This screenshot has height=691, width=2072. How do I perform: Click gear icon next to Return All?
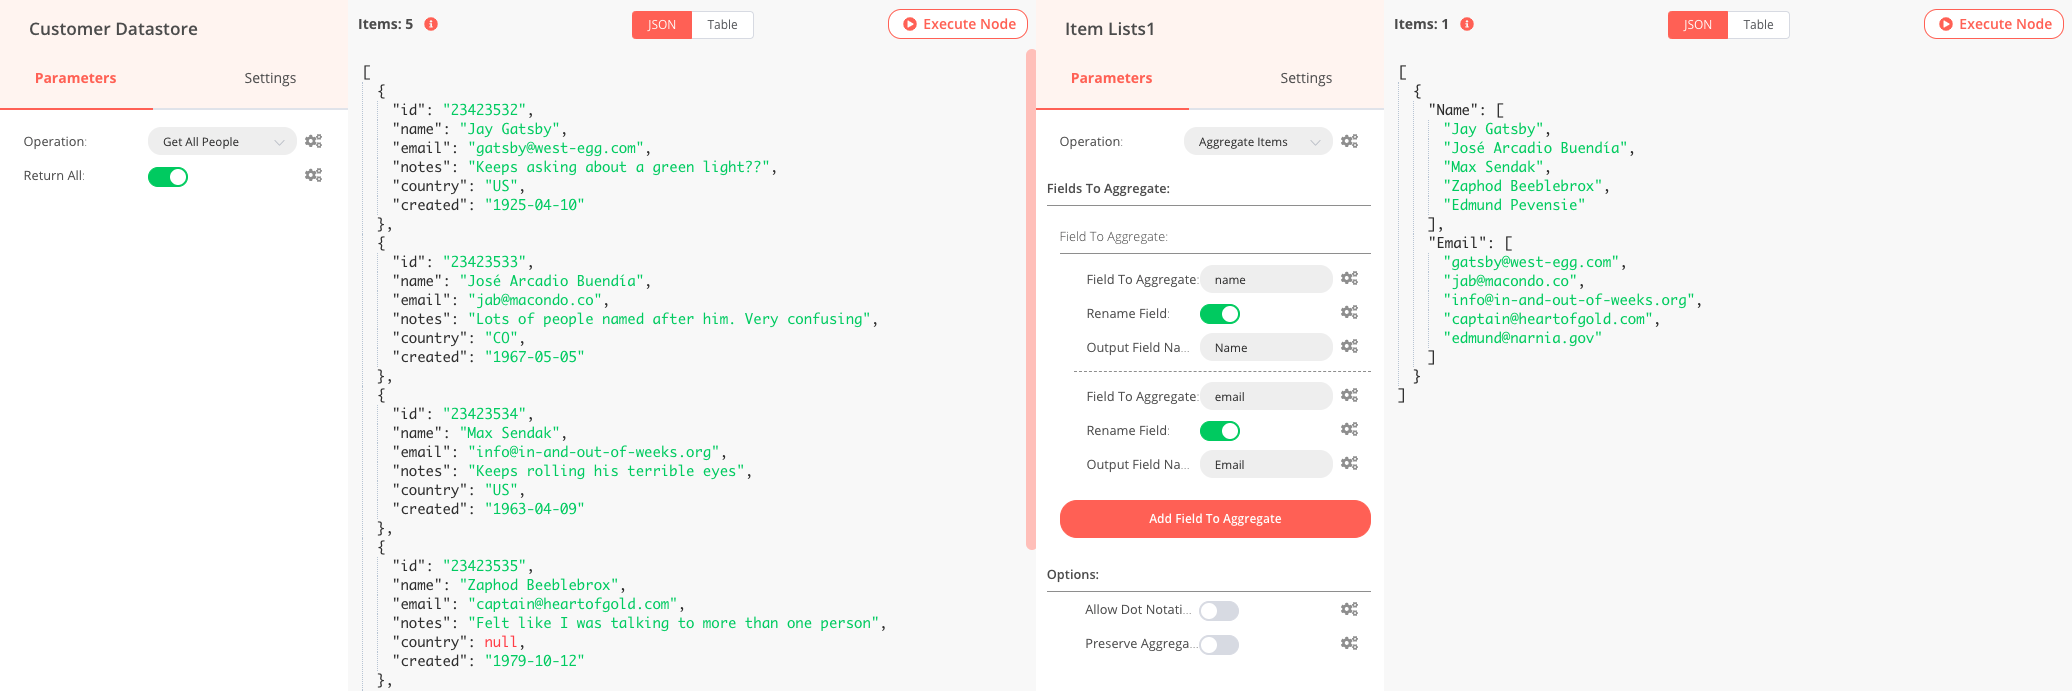pos(313,176)
